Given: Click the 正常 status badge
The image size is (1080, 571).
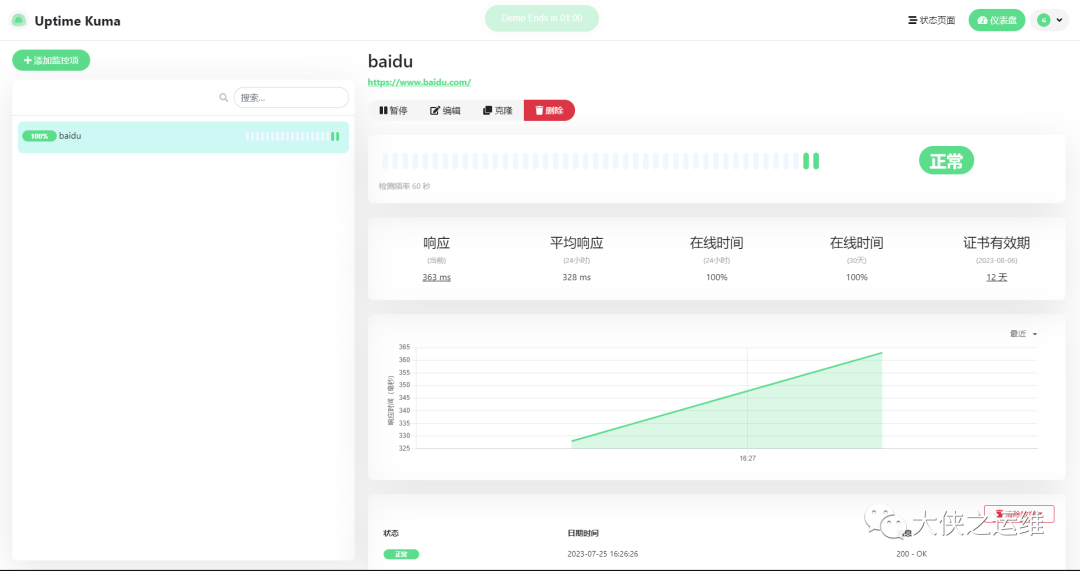Looking at the screenshot, I should click(946, 160).
